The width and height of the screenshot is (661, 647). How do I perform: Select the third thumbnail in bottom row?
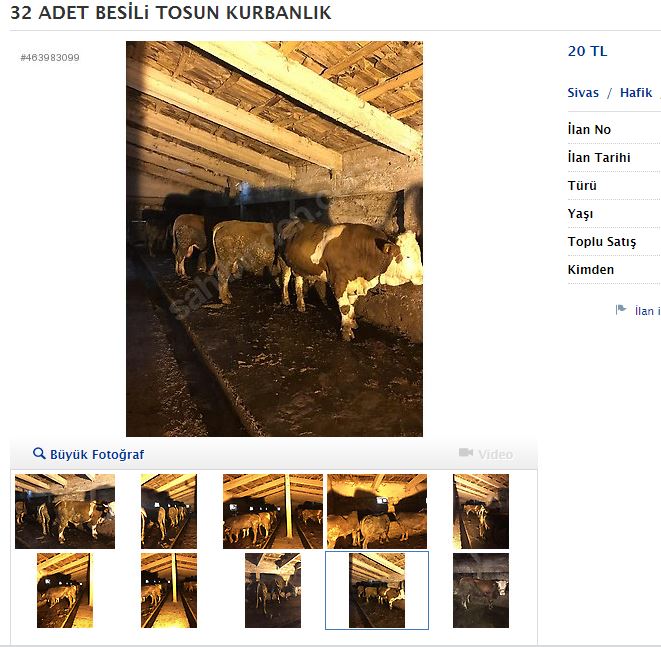[273, 591]
